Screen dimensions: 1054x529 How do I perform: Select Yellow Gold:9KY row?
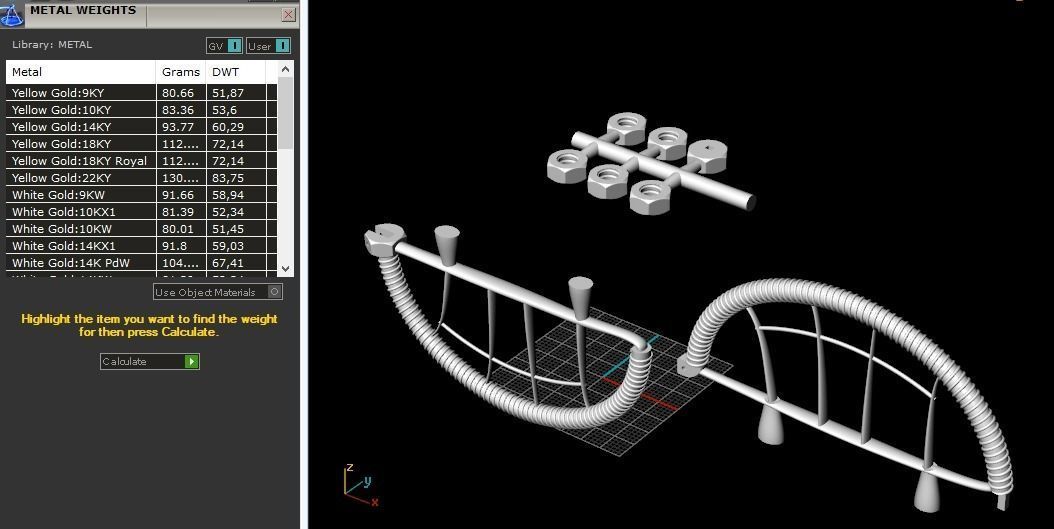click(x=142, y=93)
